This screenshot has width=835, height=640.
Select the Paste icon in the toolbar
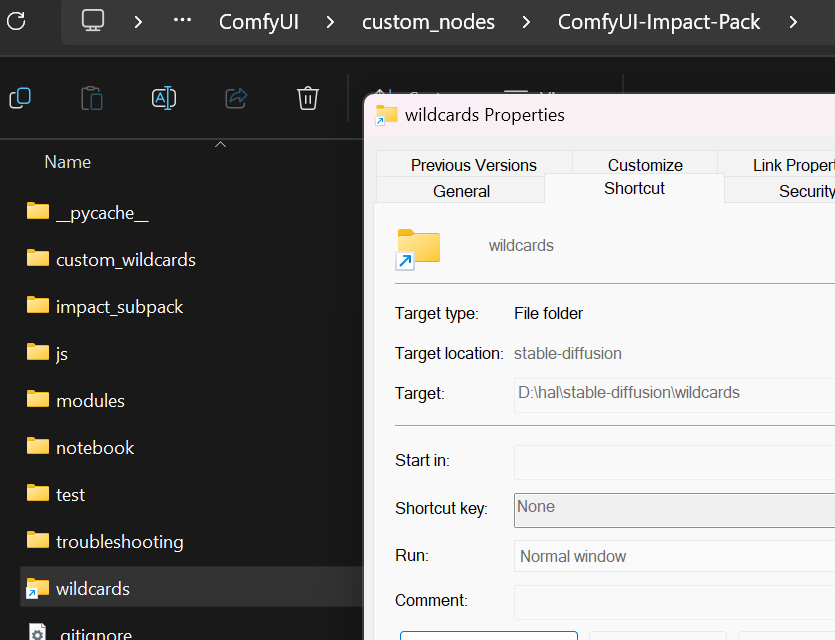click(x=92, y=98)
